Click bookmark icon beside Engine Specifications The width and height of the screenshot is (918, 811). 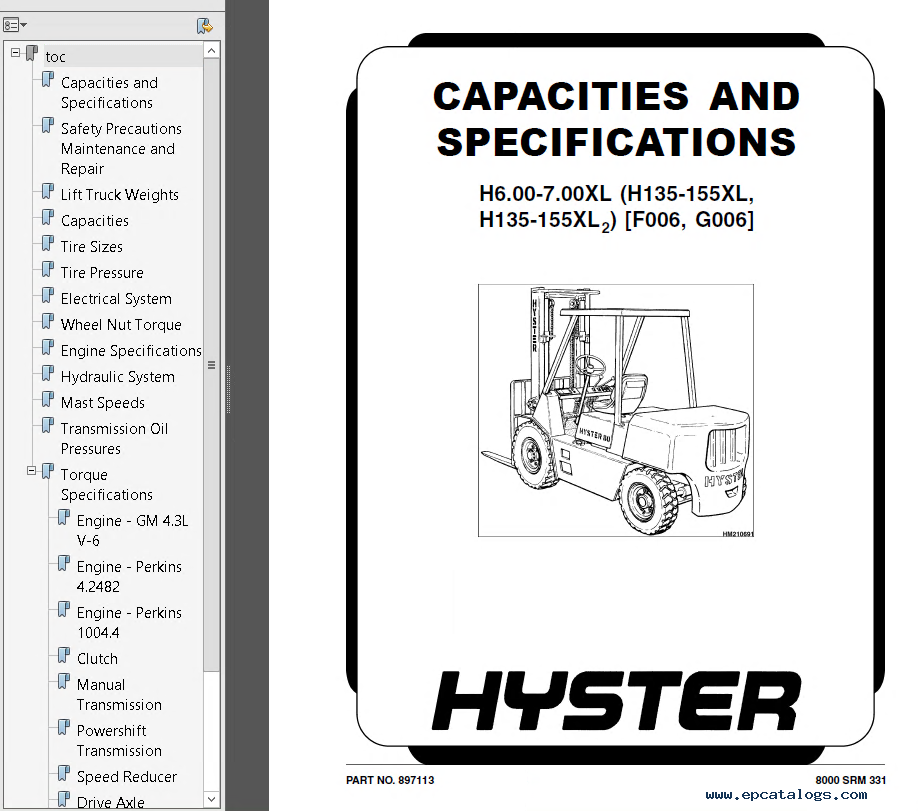point(48,347)
